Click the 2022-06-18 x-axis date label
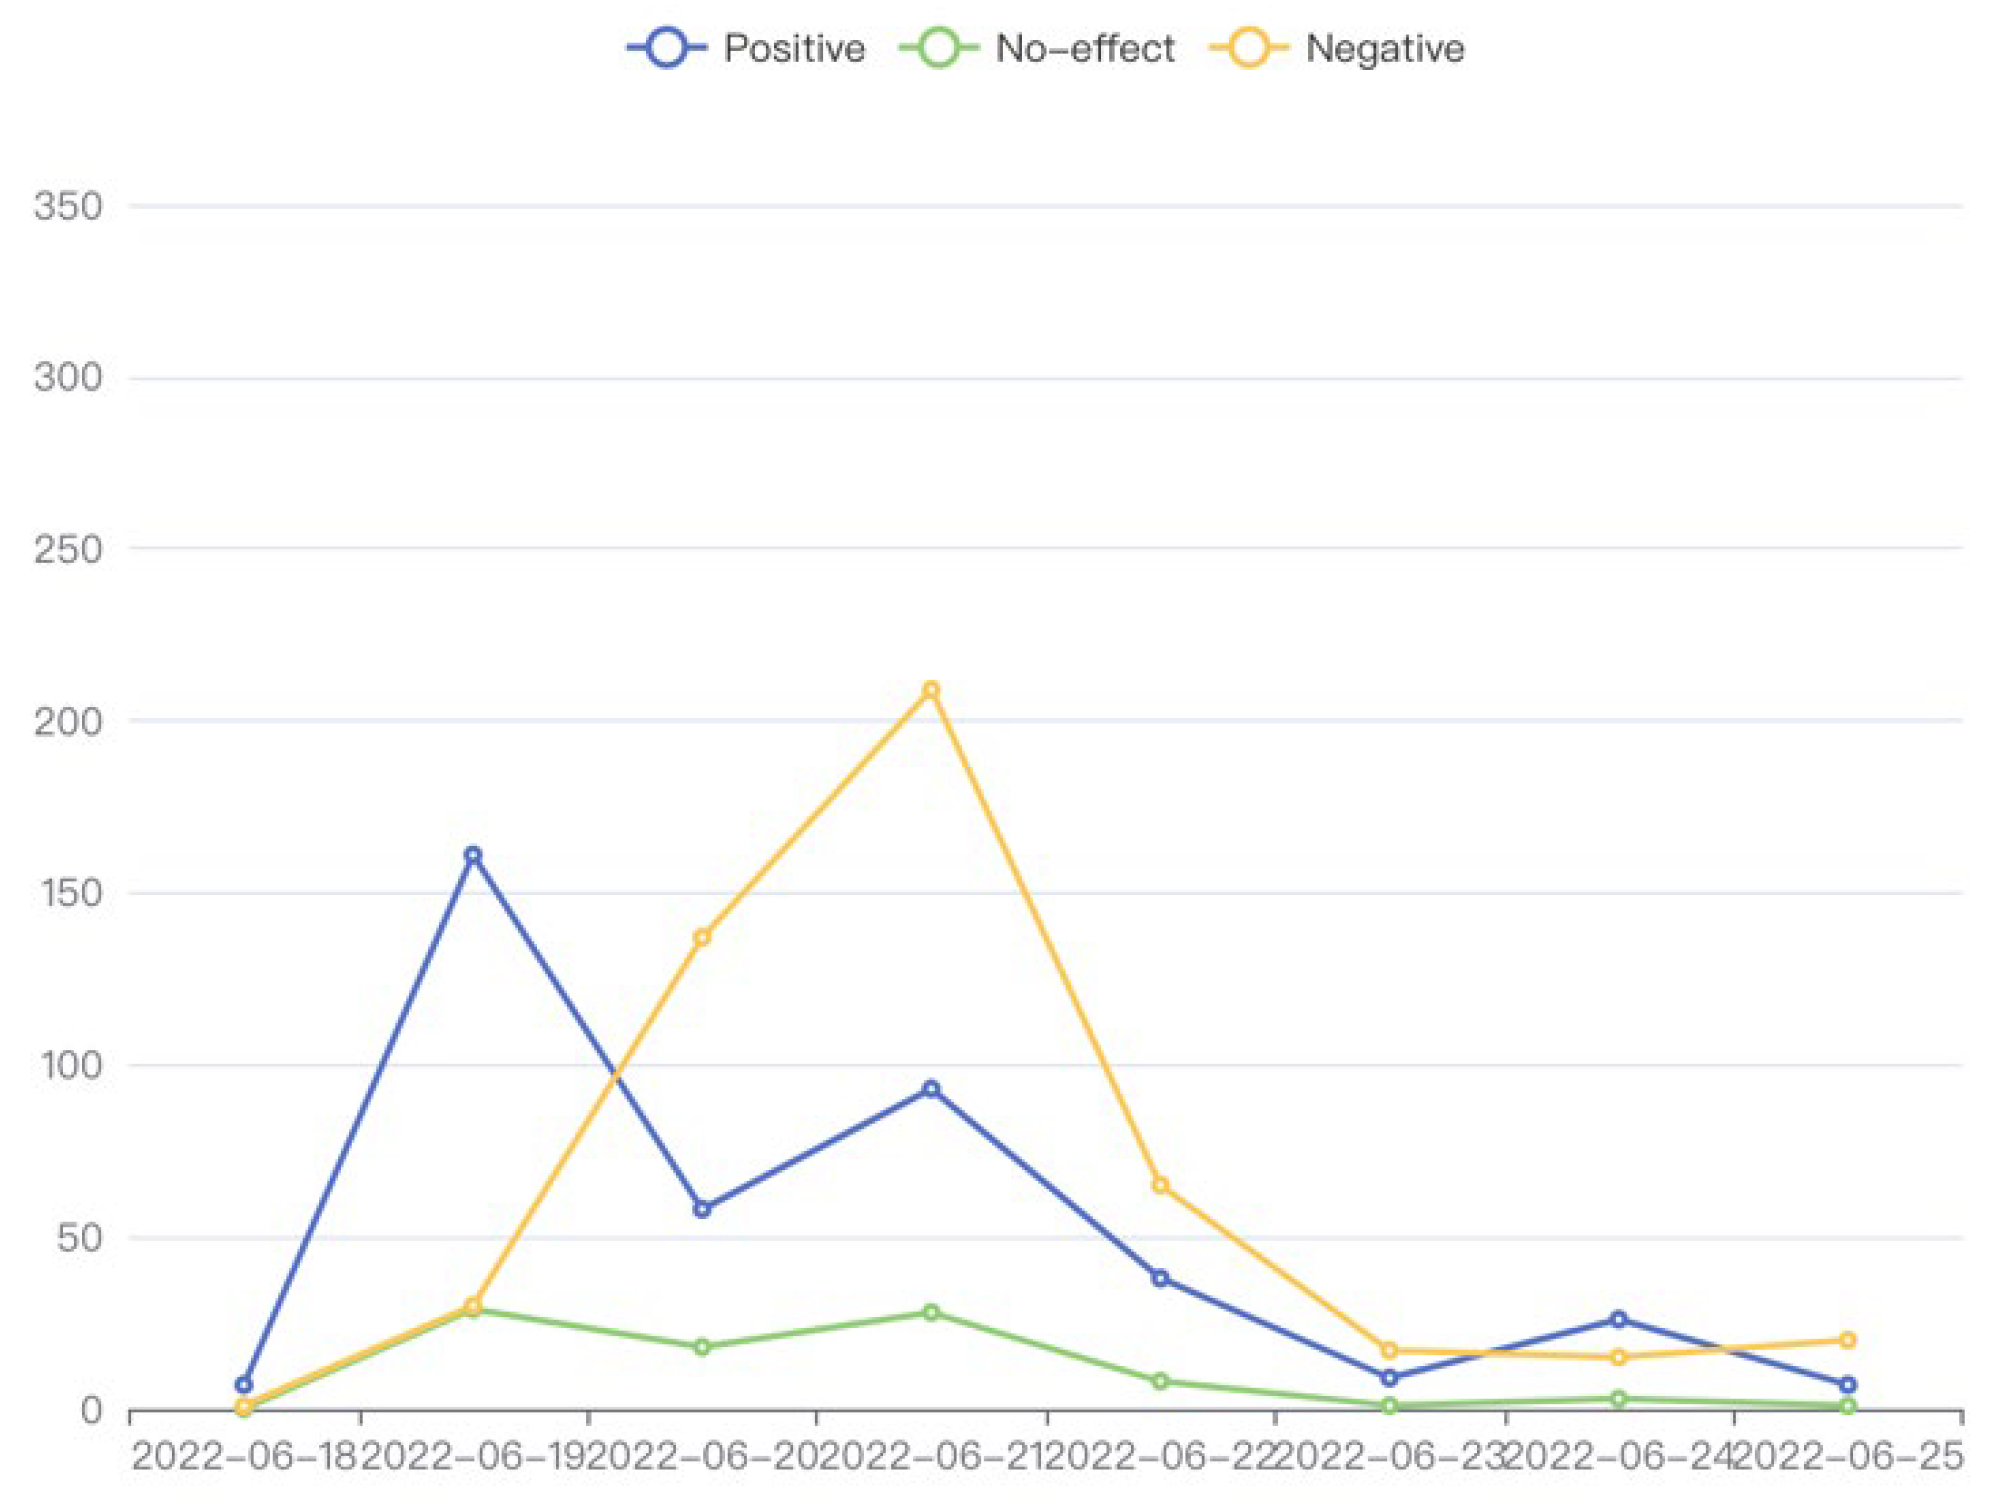Screen dimensions: 2000x1502 244,1457
